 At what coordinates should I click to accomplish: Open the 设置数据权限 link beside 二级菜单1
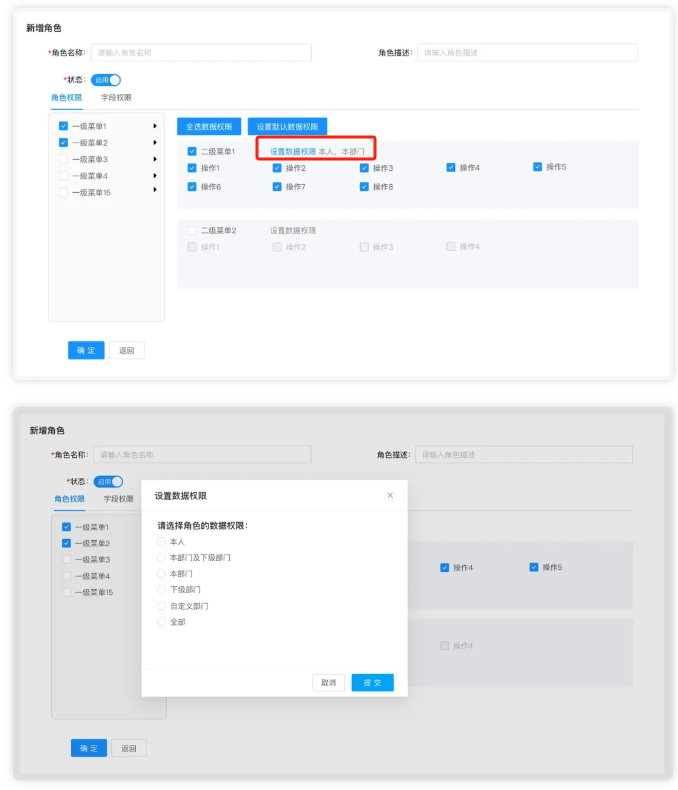pos(293,152)
